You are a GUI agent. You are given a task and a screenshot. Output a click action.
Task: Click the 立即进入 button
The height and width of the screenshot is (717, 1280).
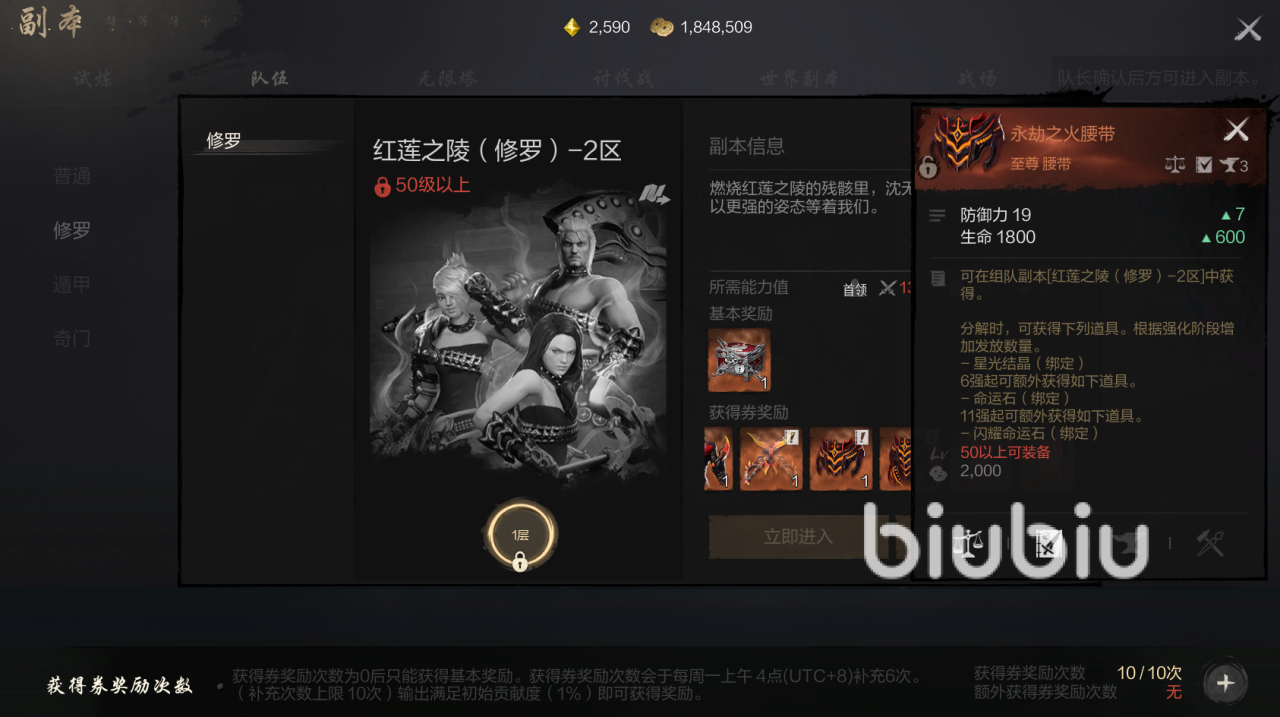pyautogui.click(x=797, y=537)
